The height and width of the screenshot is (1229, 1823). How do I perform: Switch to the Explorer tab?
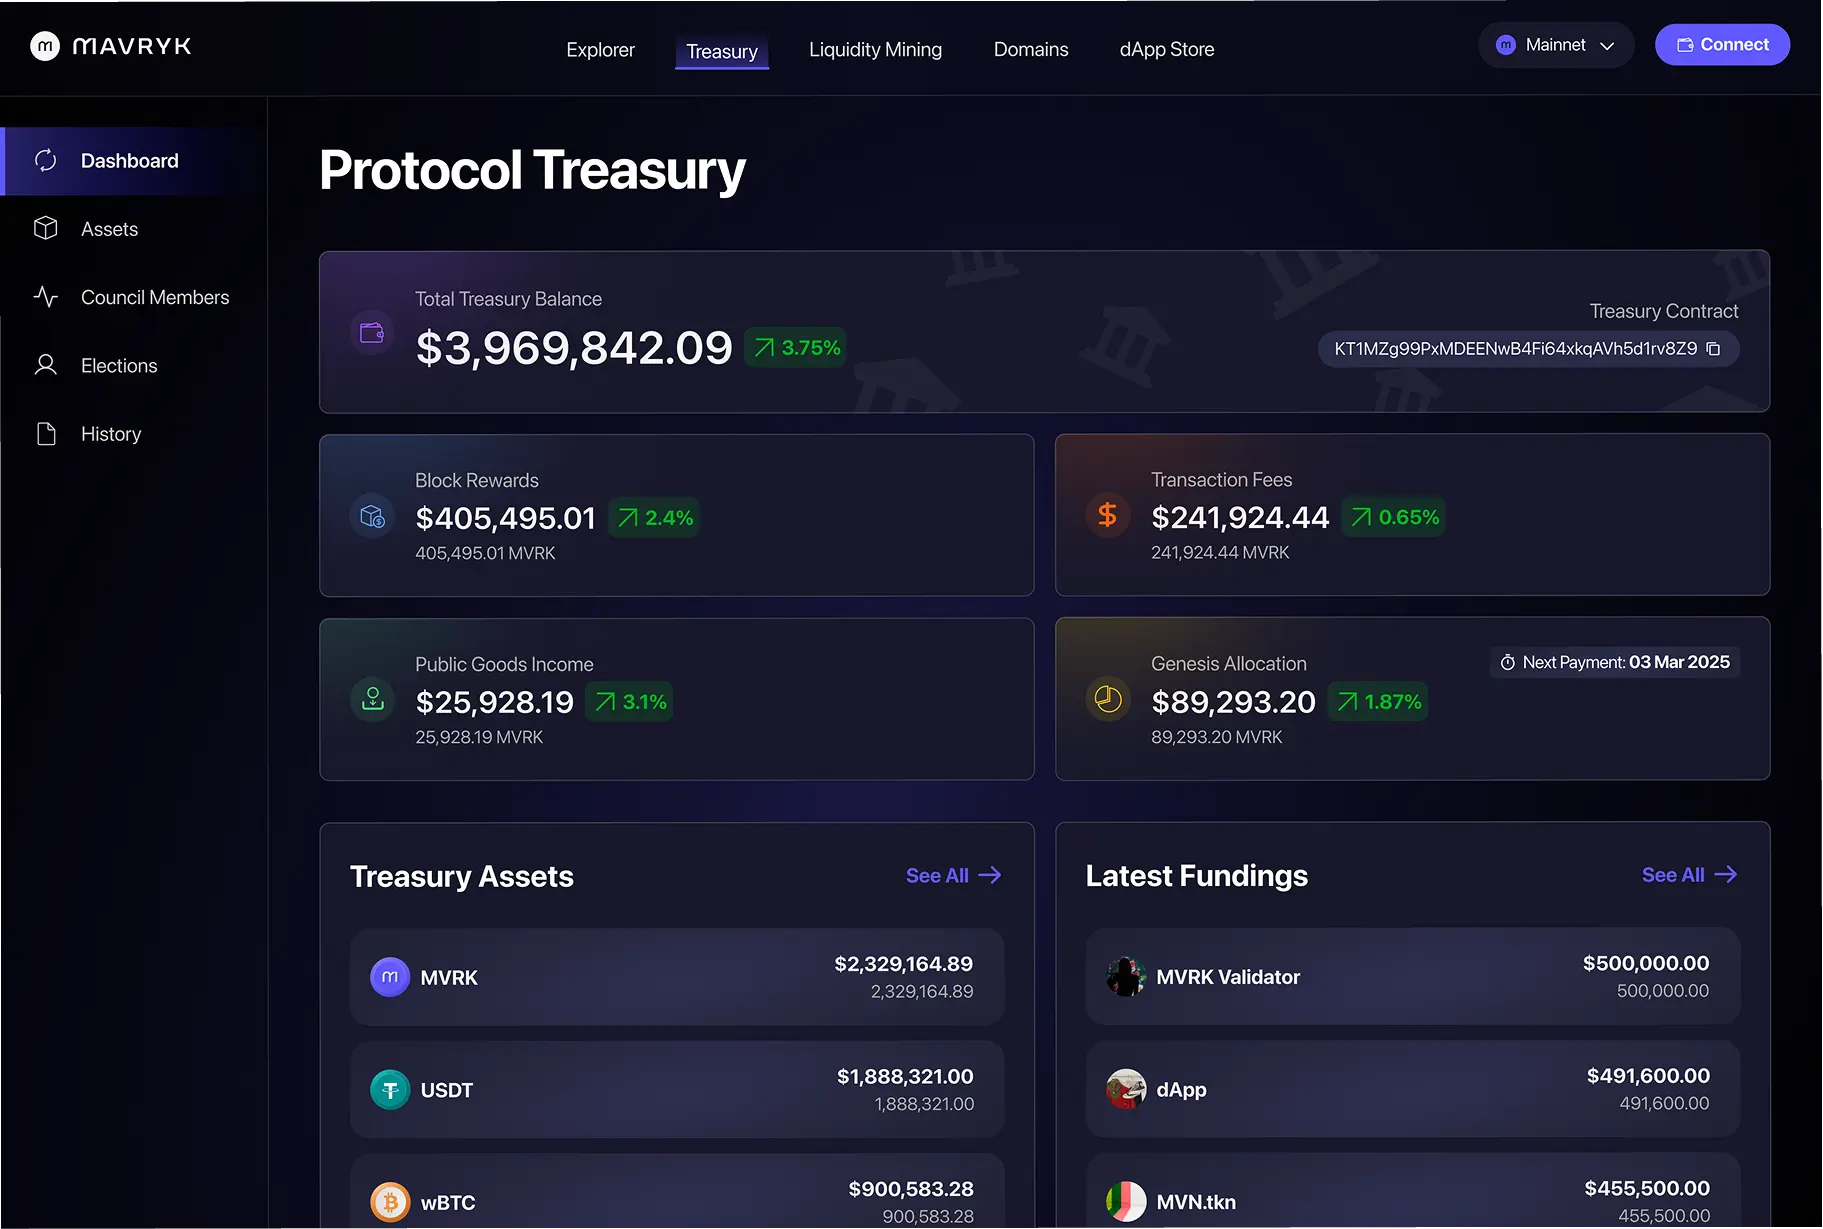click(x=600, y=50)
